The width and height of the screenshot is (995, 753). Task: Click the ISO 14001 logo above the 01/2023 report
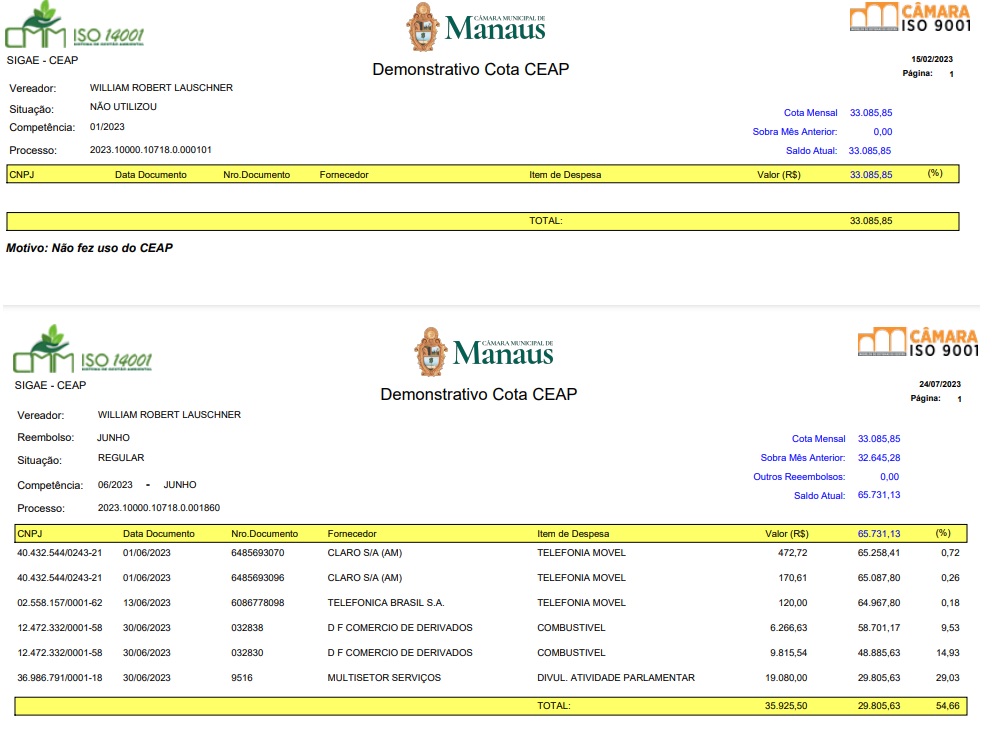pos(74,26)
